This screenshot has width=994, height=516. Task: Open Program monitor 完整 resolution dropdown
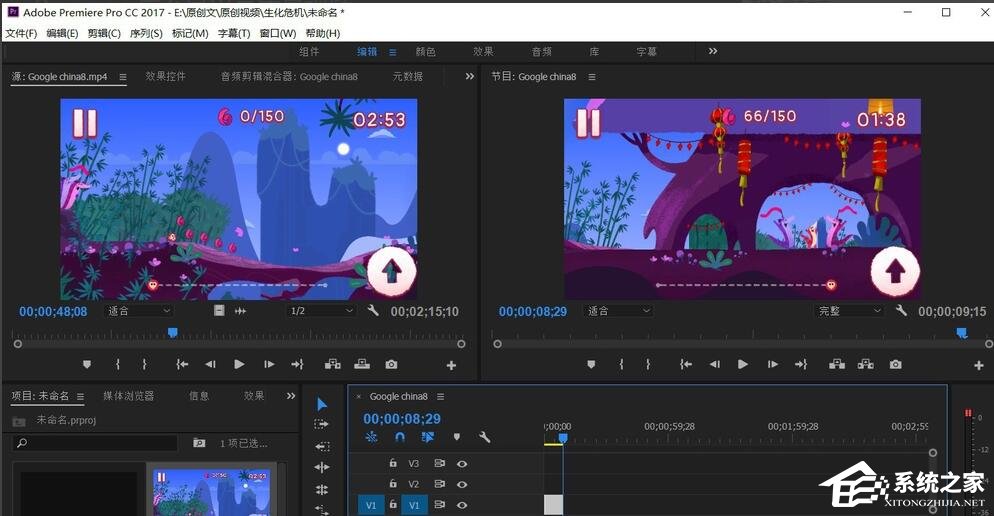tap(849, 311)
